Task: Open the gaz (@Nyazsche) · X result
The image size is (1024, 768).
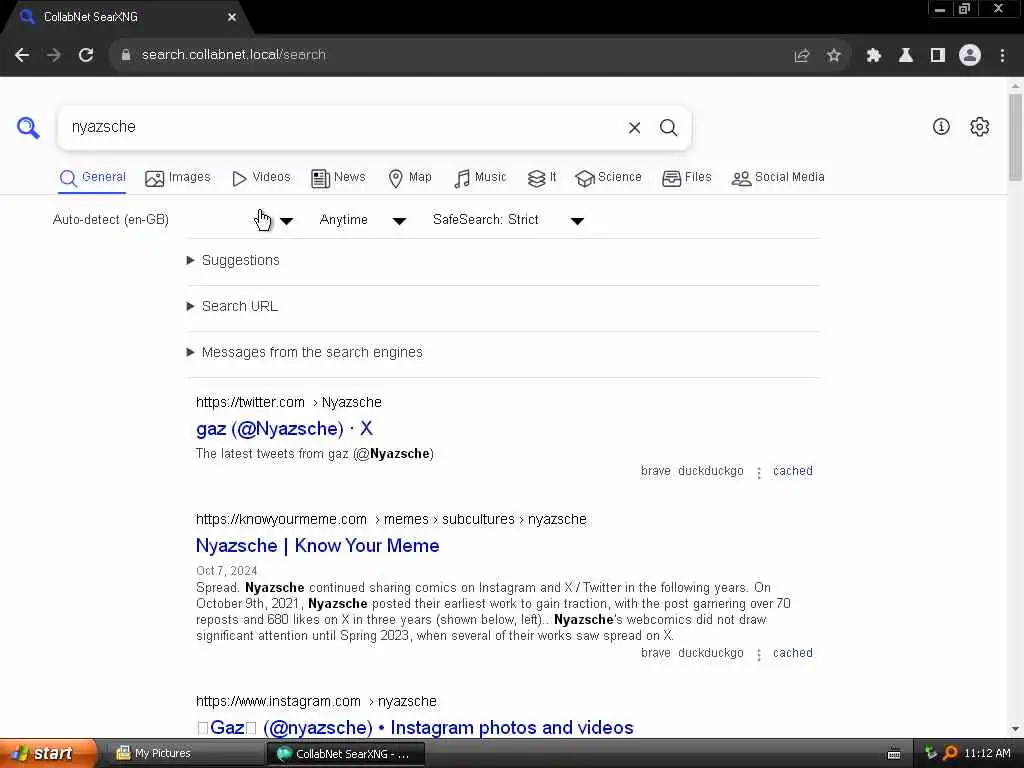Action: click(284, 429)
